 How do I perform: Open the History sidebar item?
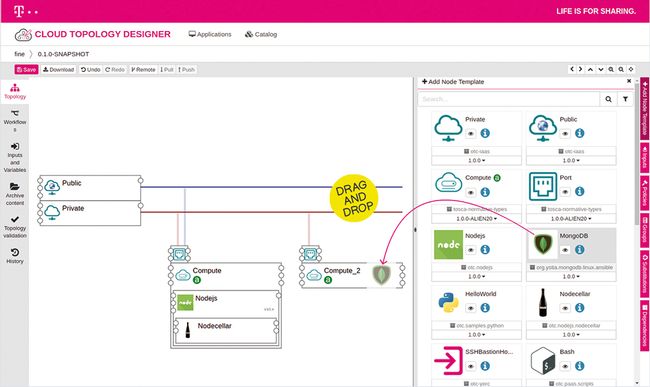[x=15, y=256]
